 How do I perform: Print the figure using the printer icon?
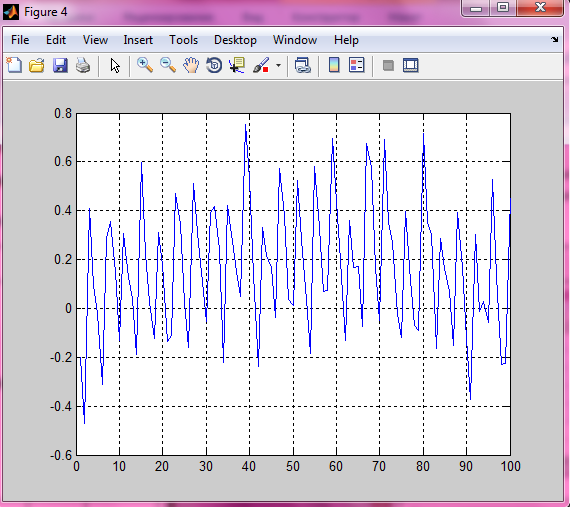point(83,66)
